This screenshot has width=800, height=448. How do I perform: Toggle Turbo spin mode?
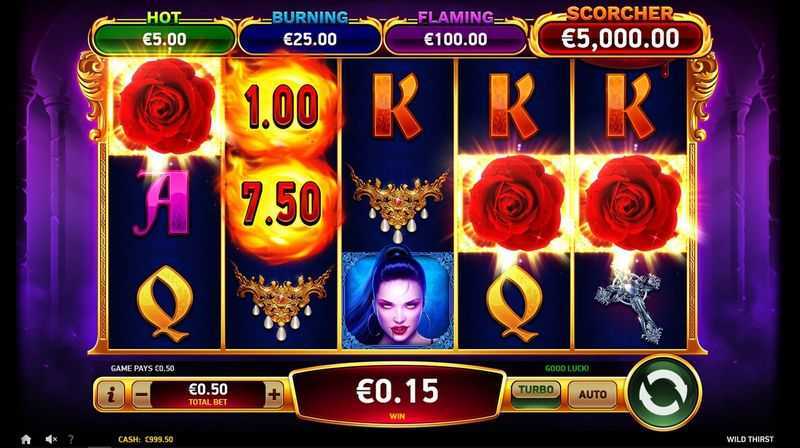pyautogui.click(x=536, y=394)
